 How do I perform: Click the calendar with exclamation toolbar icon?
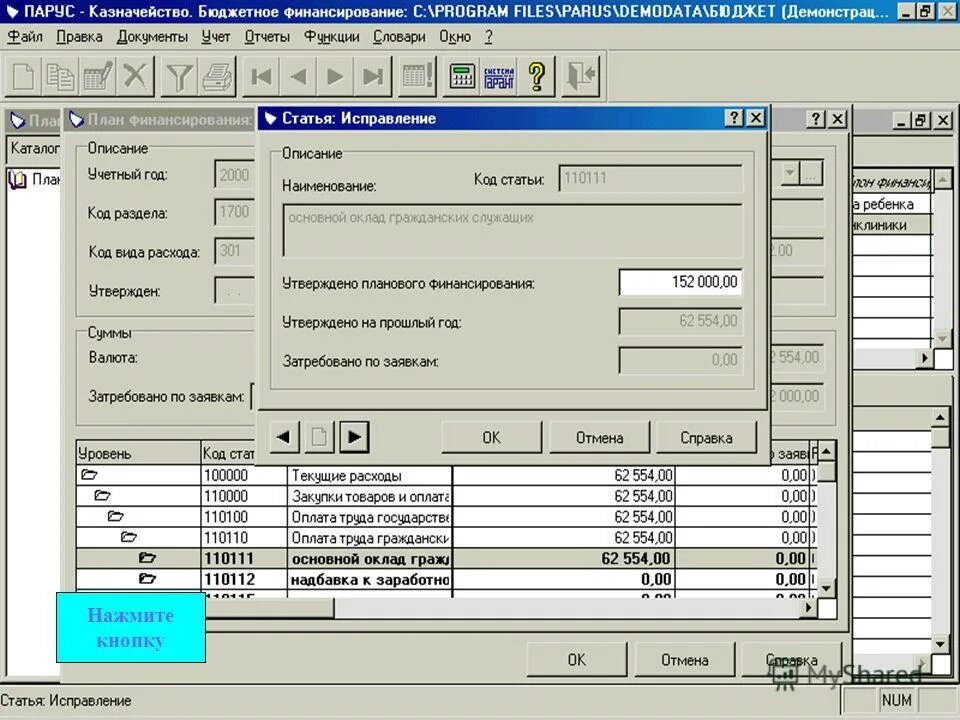pyautogui.click(x=418, y=77)
